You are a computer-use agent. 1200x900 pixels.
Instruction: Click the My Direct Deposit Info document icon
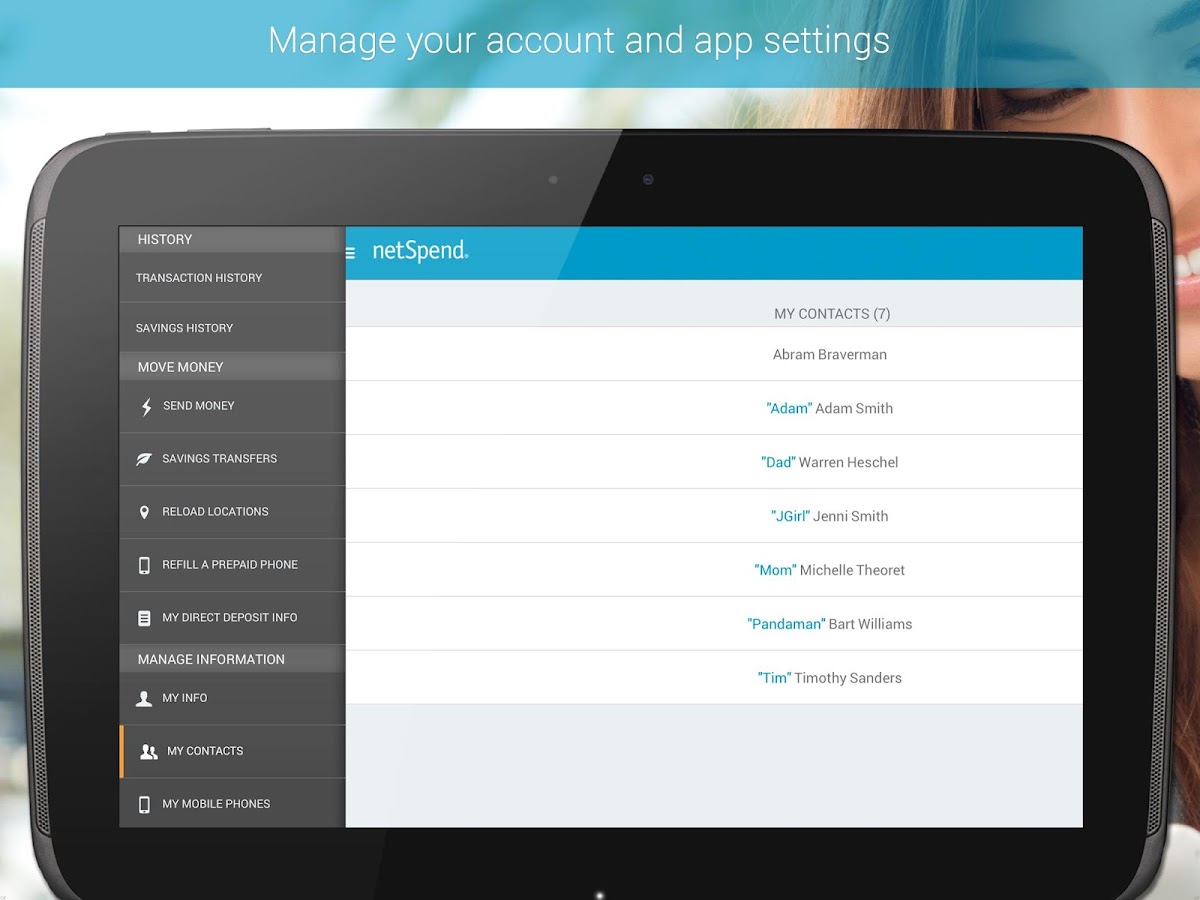(x=143, y=617)
